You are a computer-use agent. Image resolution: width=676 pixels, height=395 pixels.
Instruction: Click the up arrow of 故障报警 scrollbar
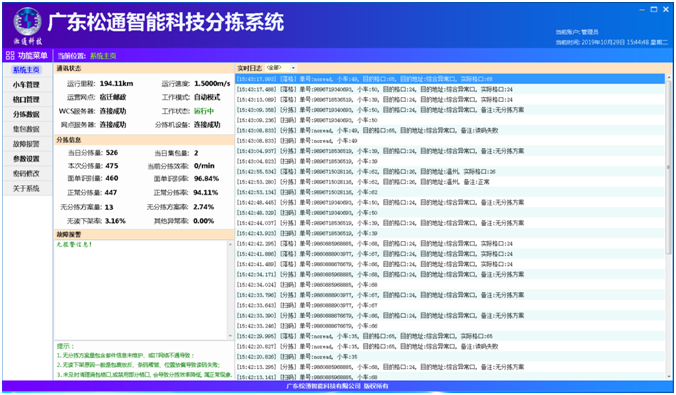230,245
